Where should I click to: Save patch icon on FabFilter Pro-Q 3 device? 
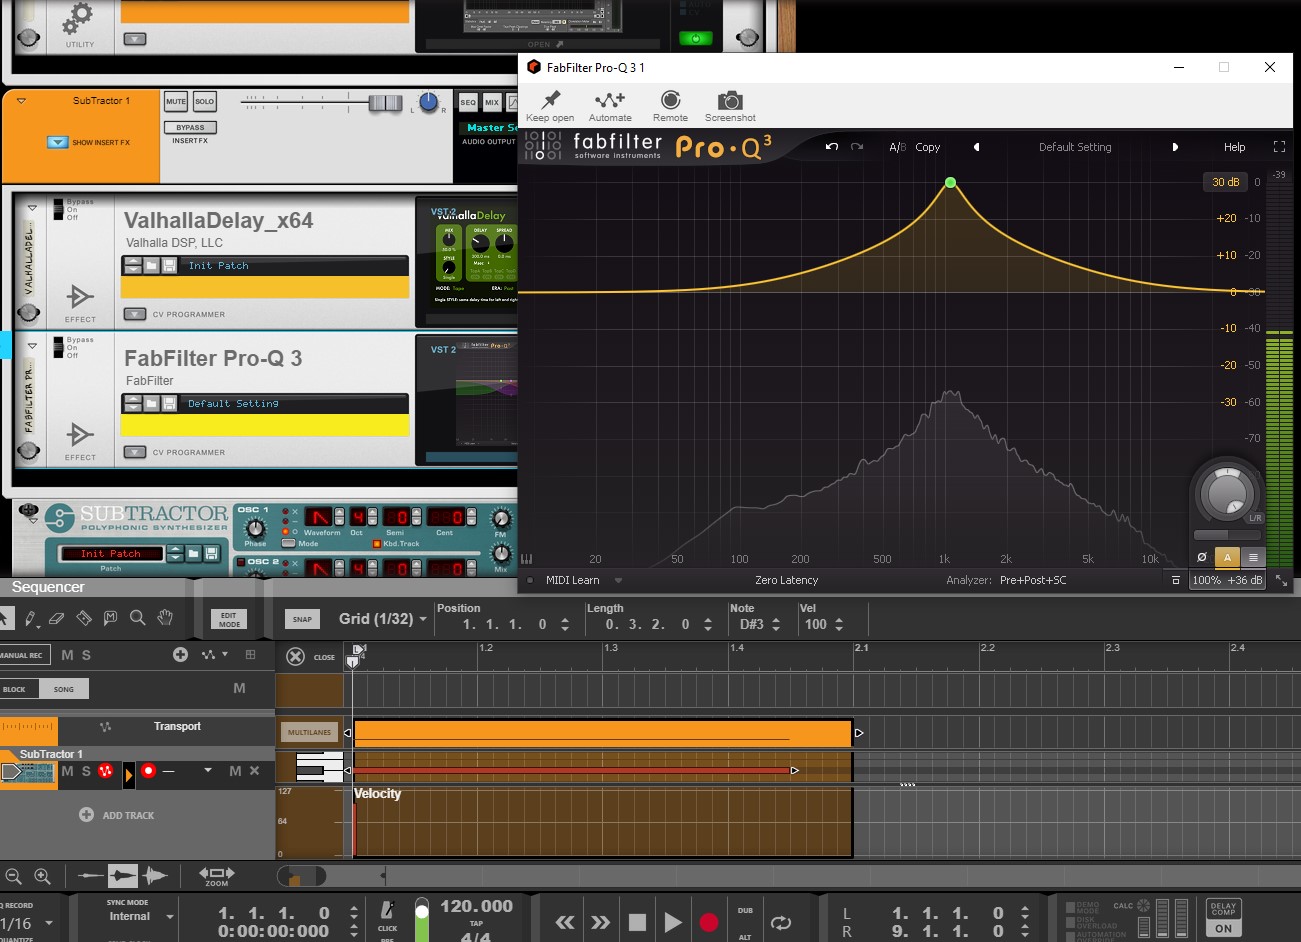point(169,403)
